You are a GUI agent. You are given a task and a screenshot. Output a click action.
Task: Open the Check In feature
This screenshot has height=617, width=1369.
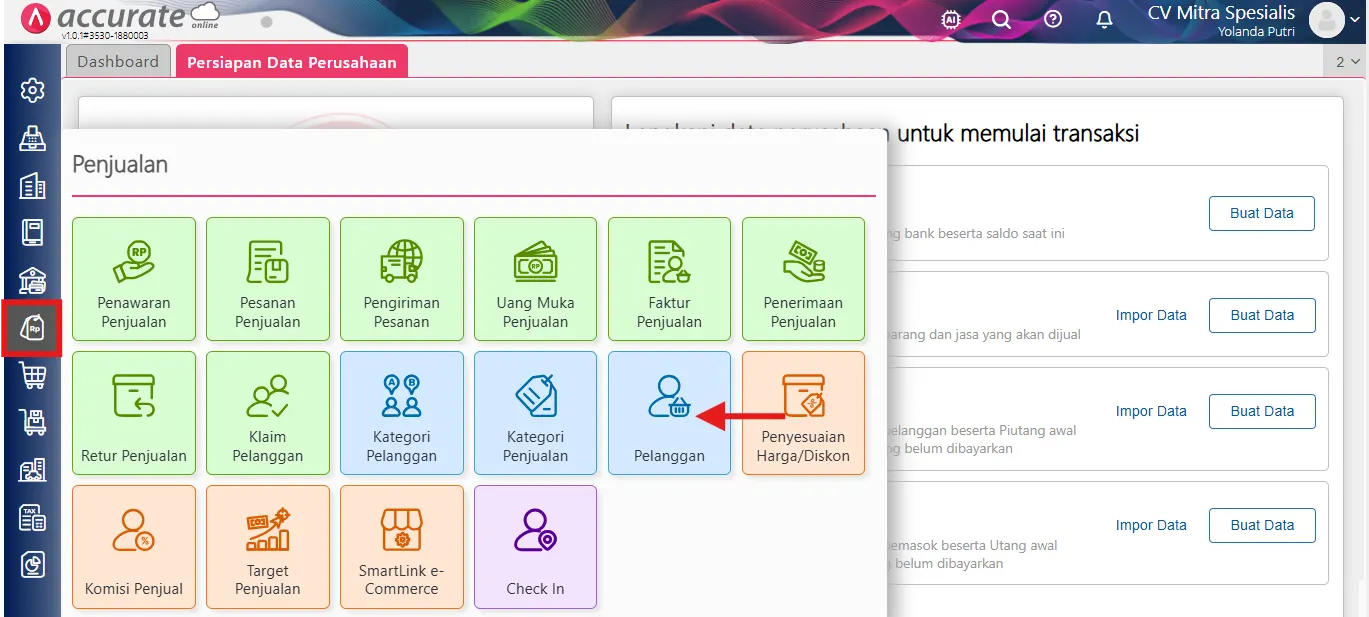(535, 547)
